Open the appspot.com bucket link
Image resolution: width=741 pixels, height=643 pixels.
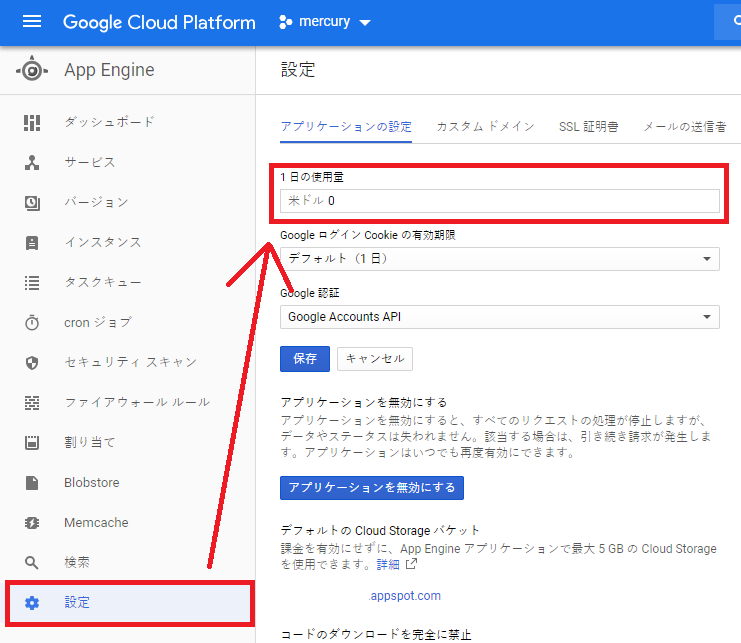(x=405, y=596)
